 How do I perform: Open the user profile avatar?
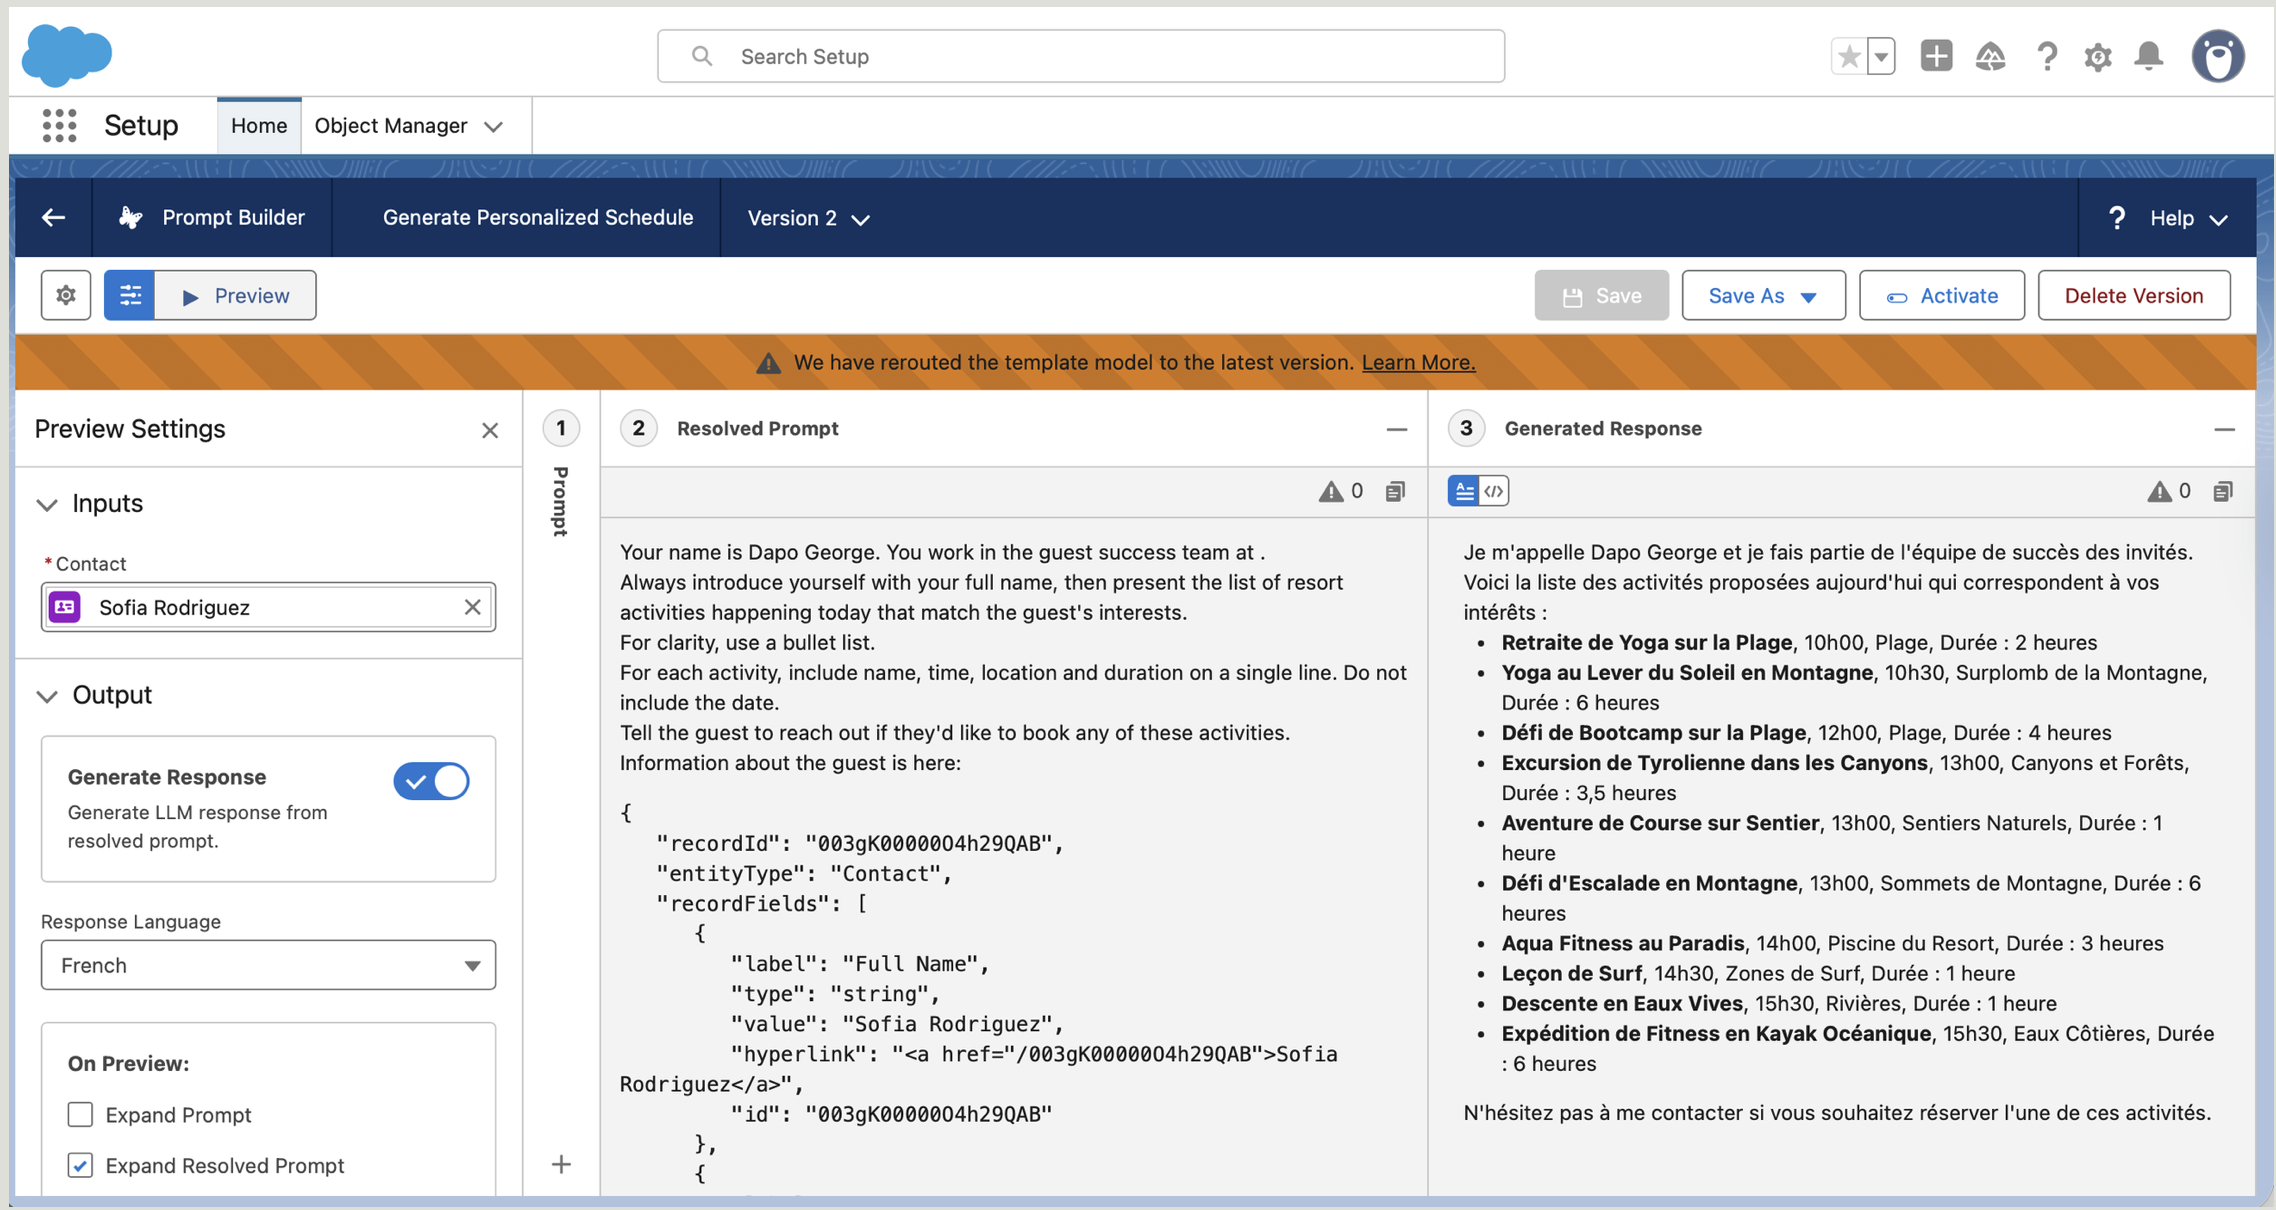coord(2218,56)
